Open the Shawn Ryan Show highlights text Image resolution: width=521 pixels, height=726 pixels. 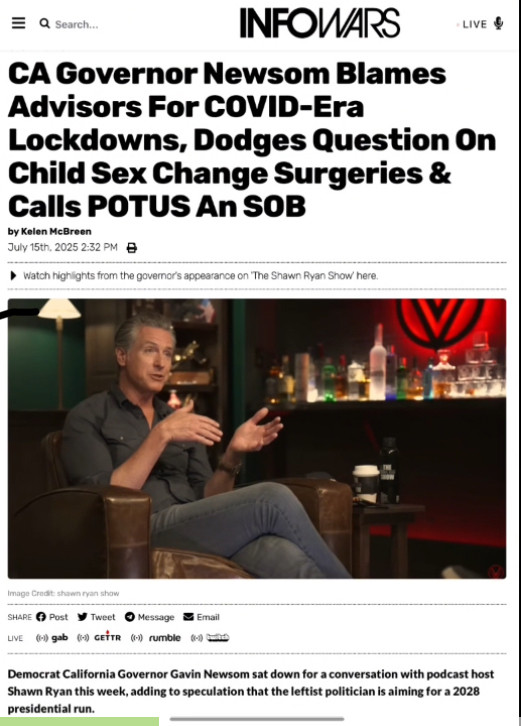[x=201, y=275]
